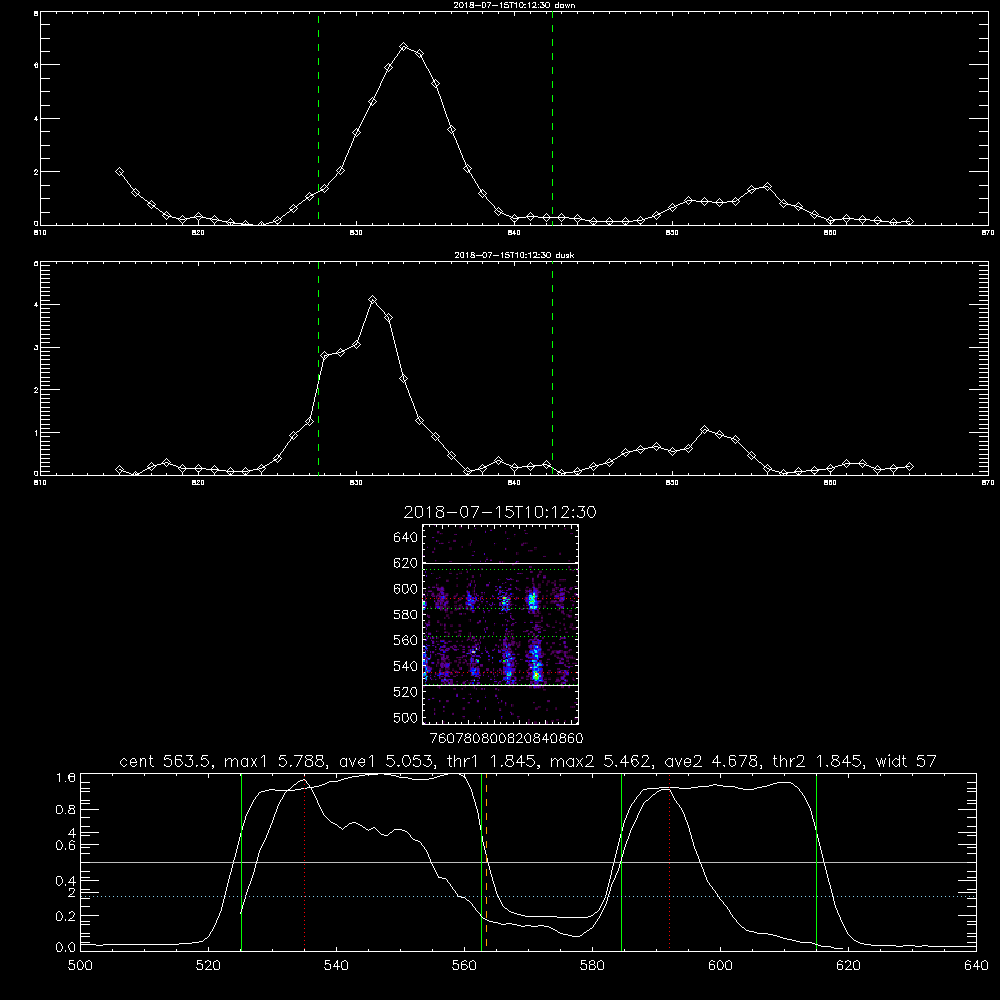Click the first data point of the dawn curve
Image resolution: width=1000 pixels, height=1000 pixels.
(119, 172)
